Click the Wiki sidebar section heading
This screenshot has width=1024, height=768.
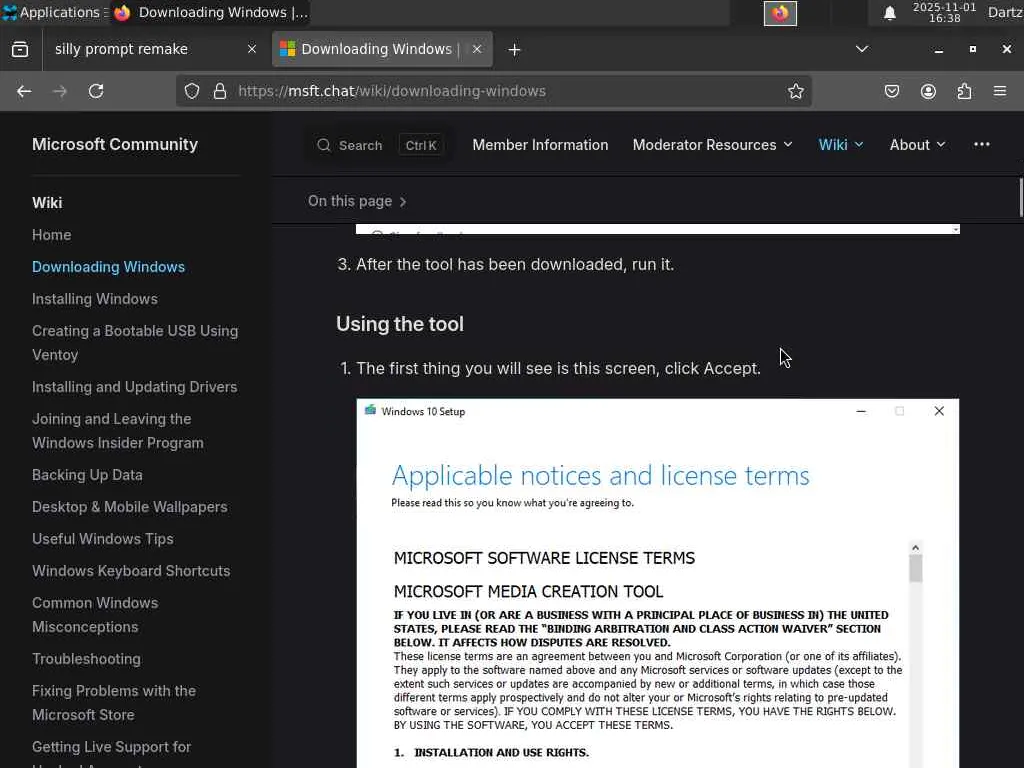(47, 203)
